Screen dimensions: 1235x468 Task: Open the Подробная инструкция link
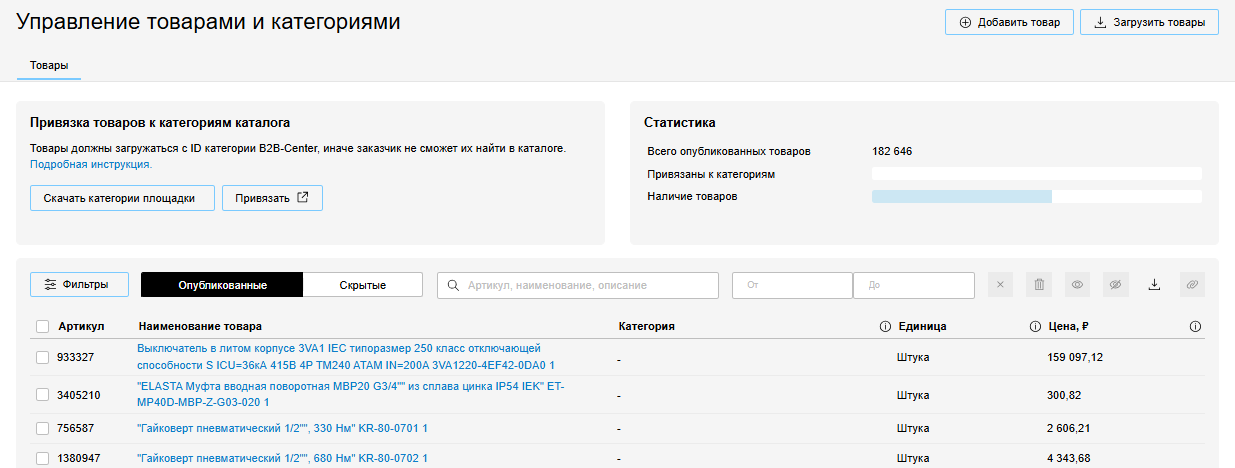coord(91,164)
